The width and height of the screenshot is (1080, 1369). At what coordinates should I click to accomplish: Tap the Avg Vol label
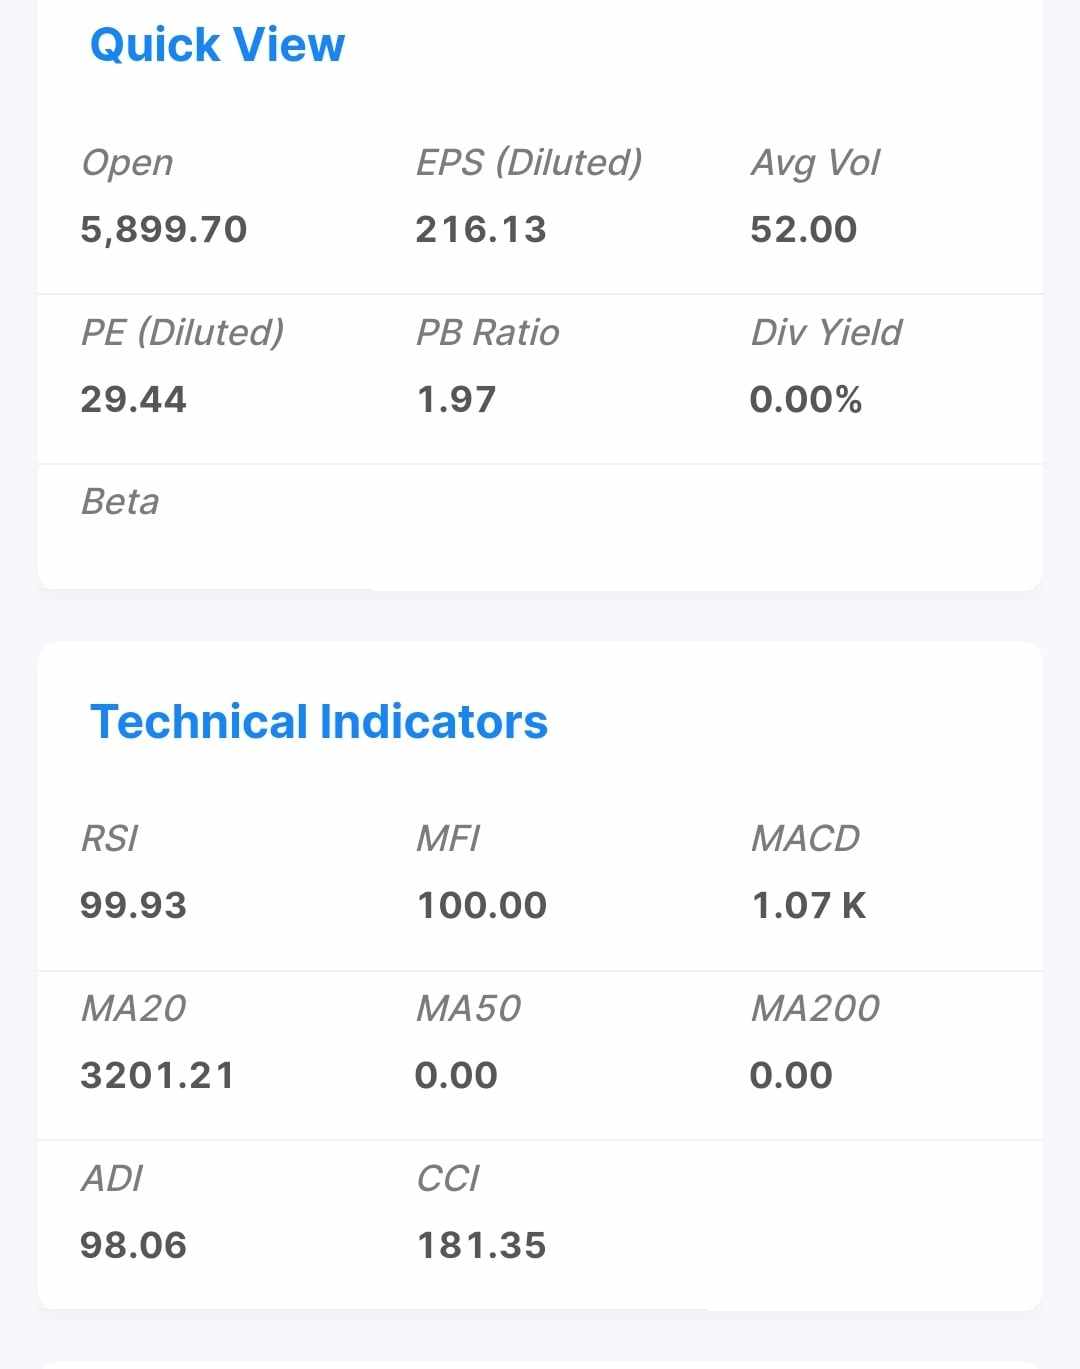tap(815, 162)
